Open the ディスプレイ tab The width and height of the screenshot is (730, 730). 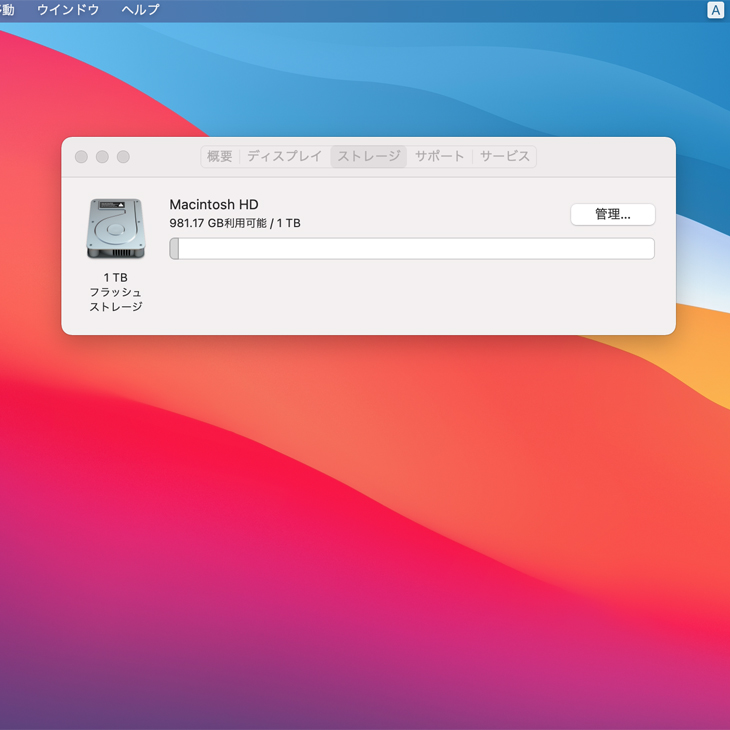284,157
